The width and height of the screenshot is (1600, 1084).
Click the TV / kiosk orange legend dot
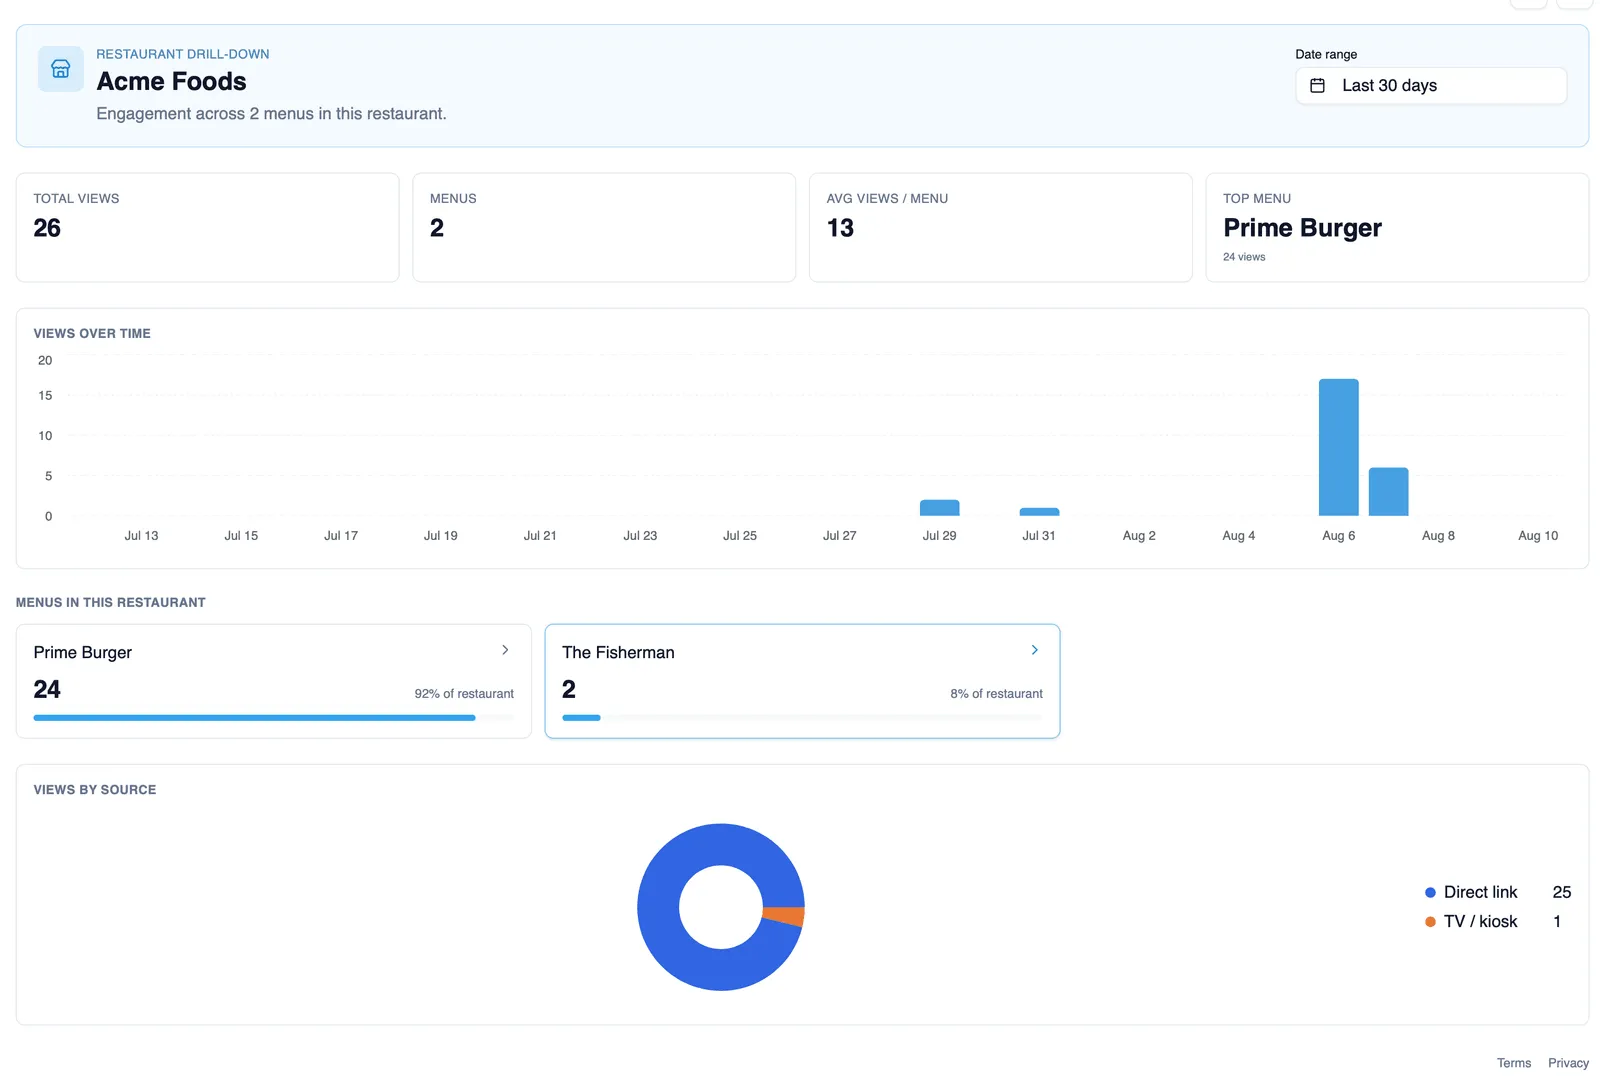pos(1430,922)
